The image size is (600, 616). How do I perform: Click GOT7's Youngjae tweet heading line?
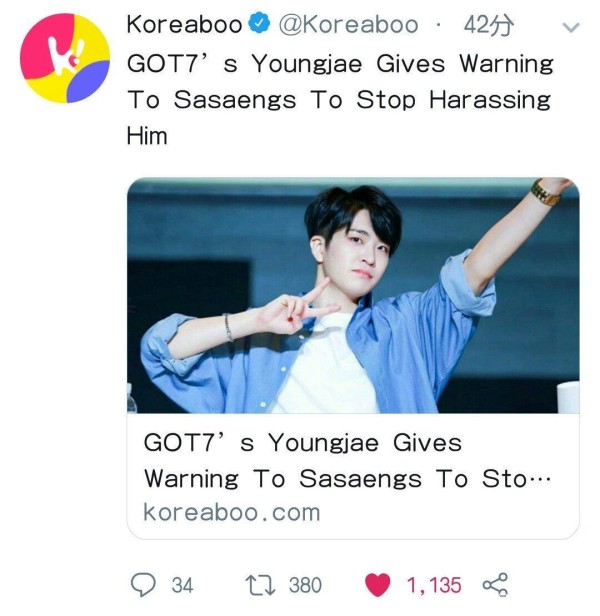pos(340,64)
